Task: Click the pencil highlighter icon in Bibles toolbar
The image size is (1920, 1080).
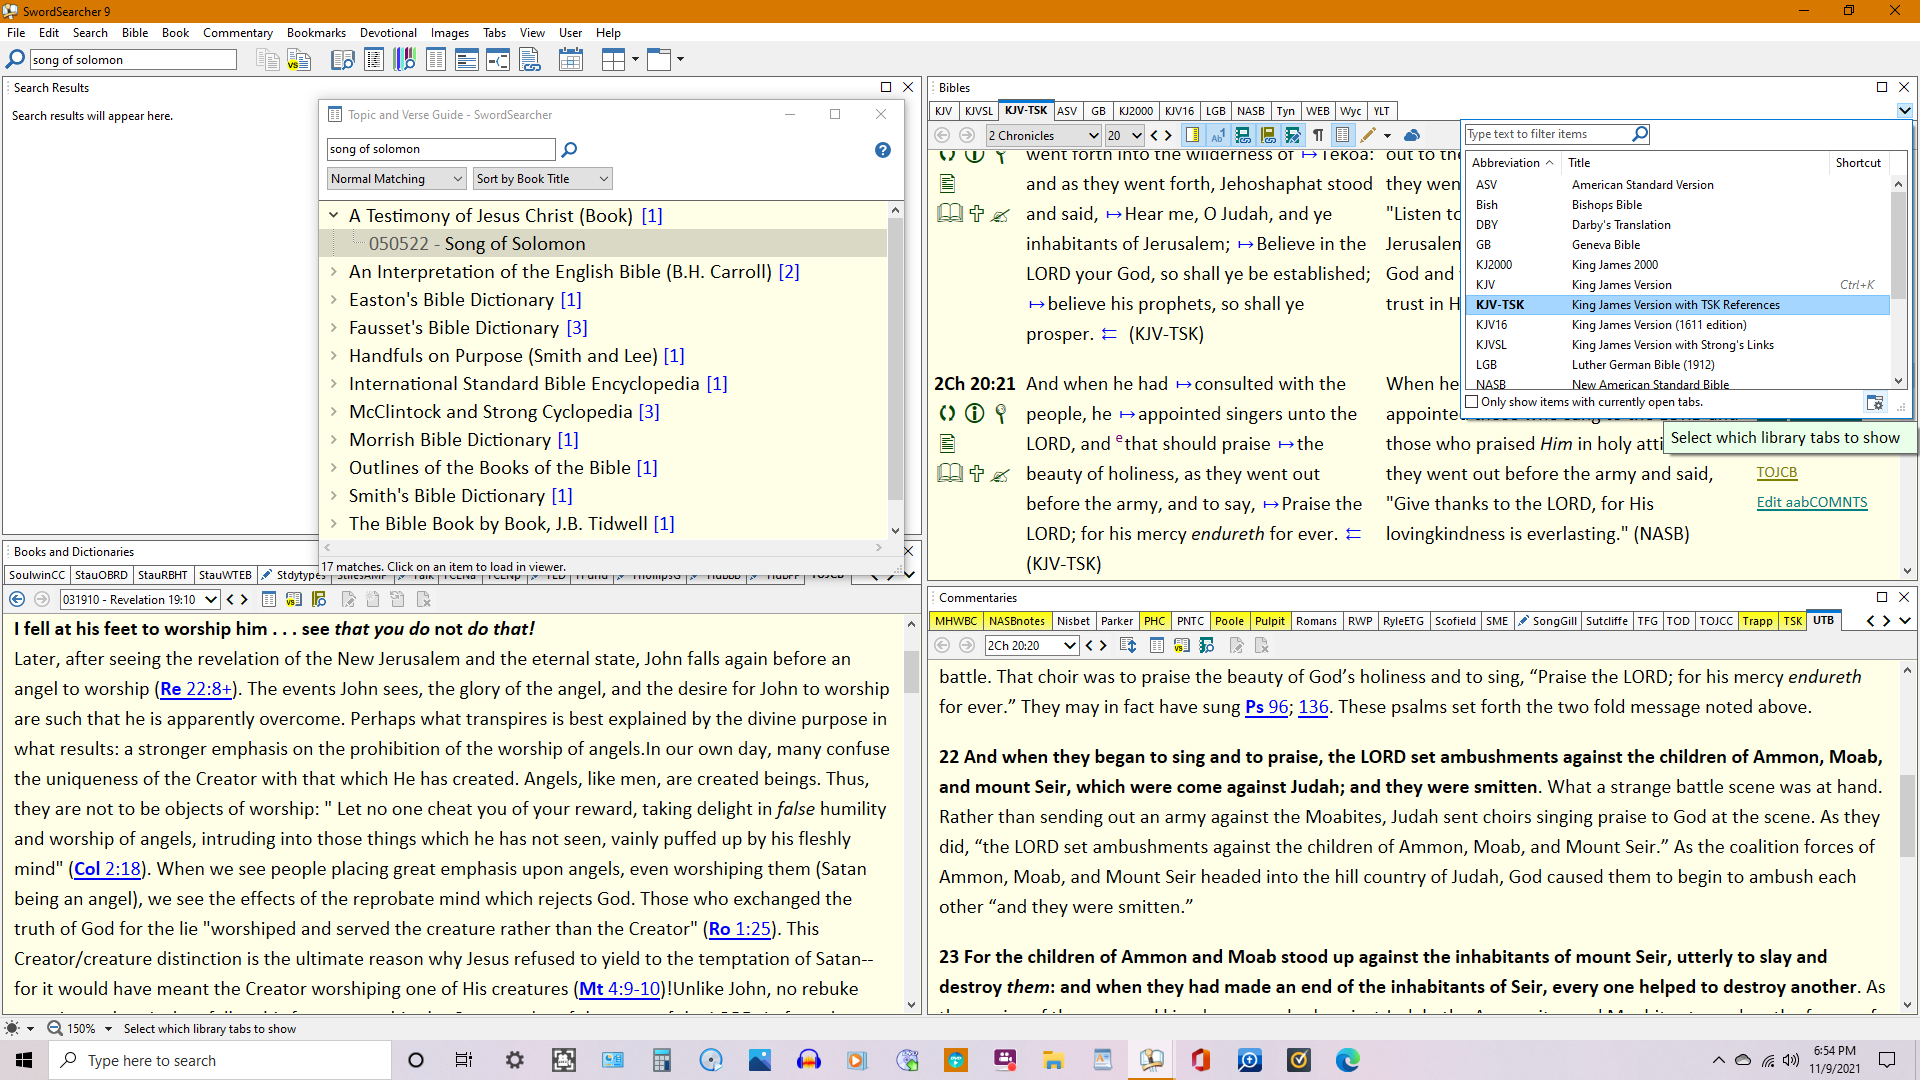Action: (1368, 135)
